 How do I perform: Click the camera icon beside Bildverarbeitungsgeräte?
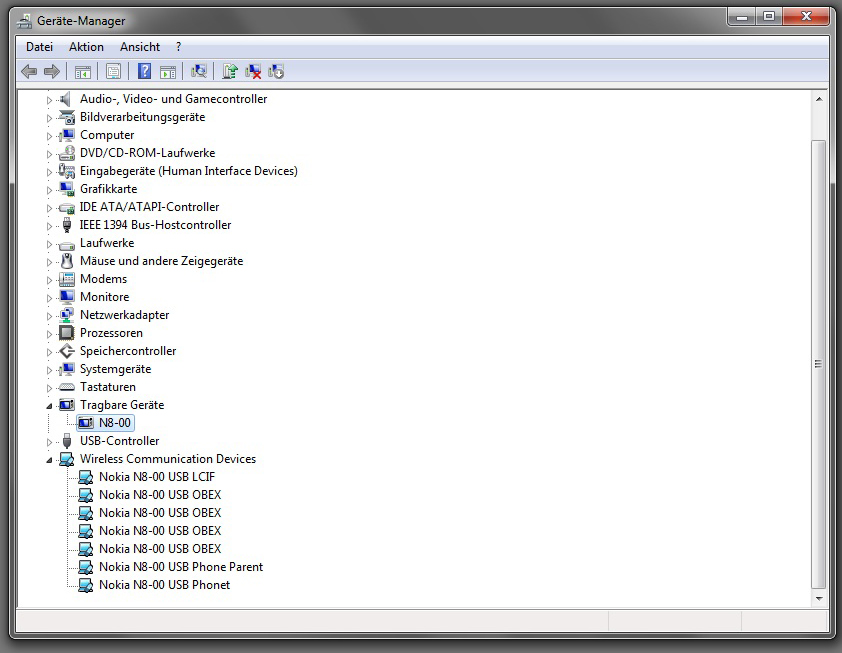tap(67, 117)
